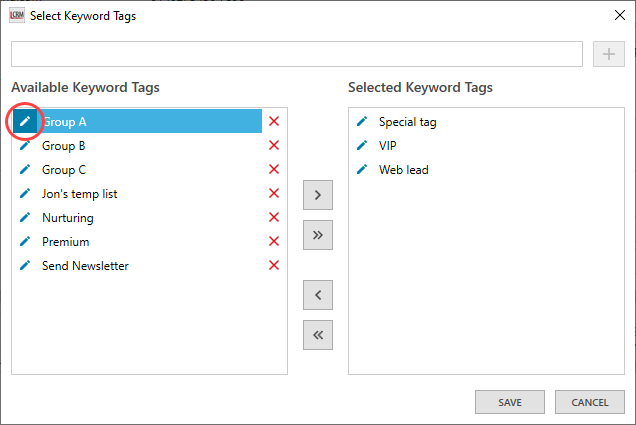Delete the Group C tag with red X

(x=274, y=170)
